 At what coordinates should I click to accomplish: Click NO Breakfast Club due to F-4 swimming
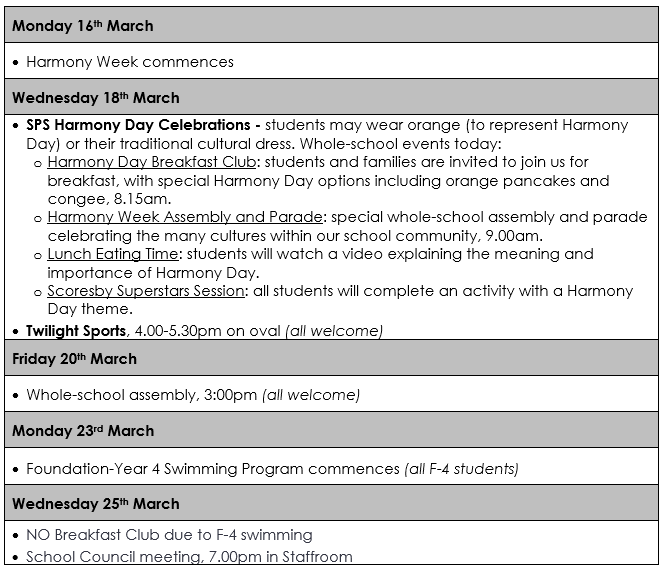click(x=169, y=535)
